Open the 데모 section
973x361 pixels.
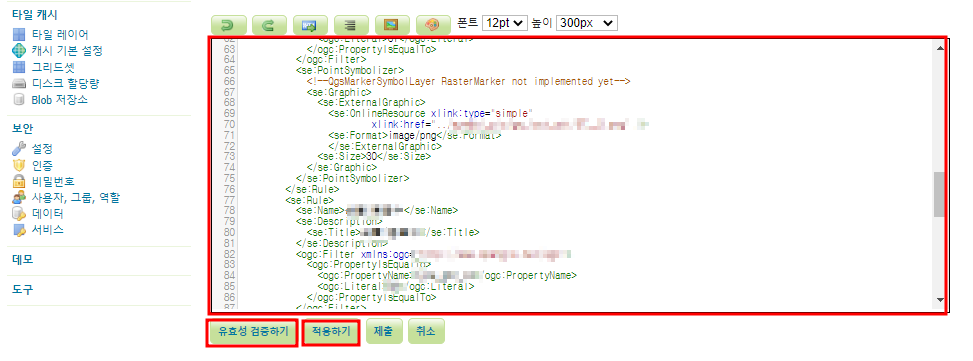coord(22,260)
